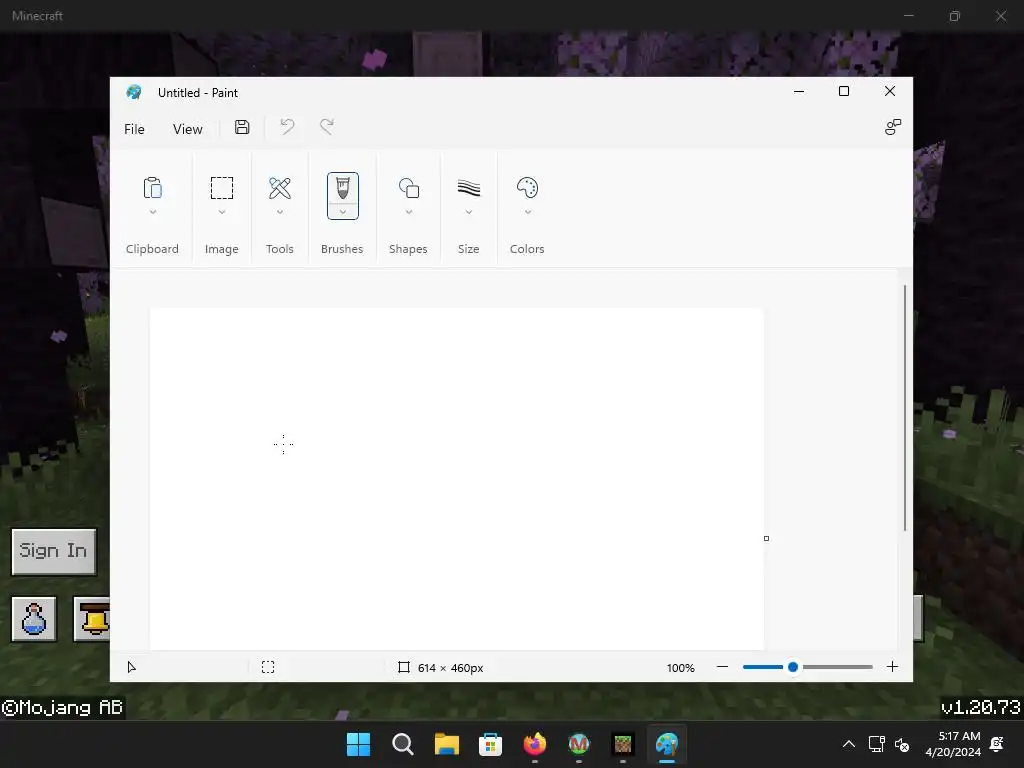The height and width of the screenshot is (768, 1024).
Task: Open the View menu
Action: (x=187, y=129)
